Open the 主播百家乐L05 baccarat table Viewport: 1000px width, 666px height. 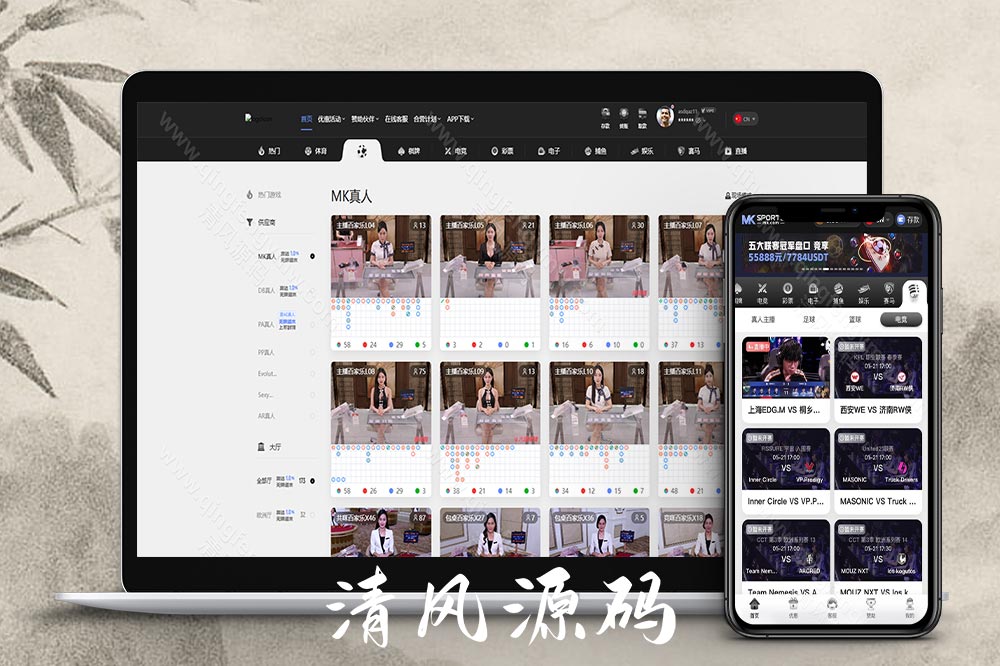(x=490, y=283)
